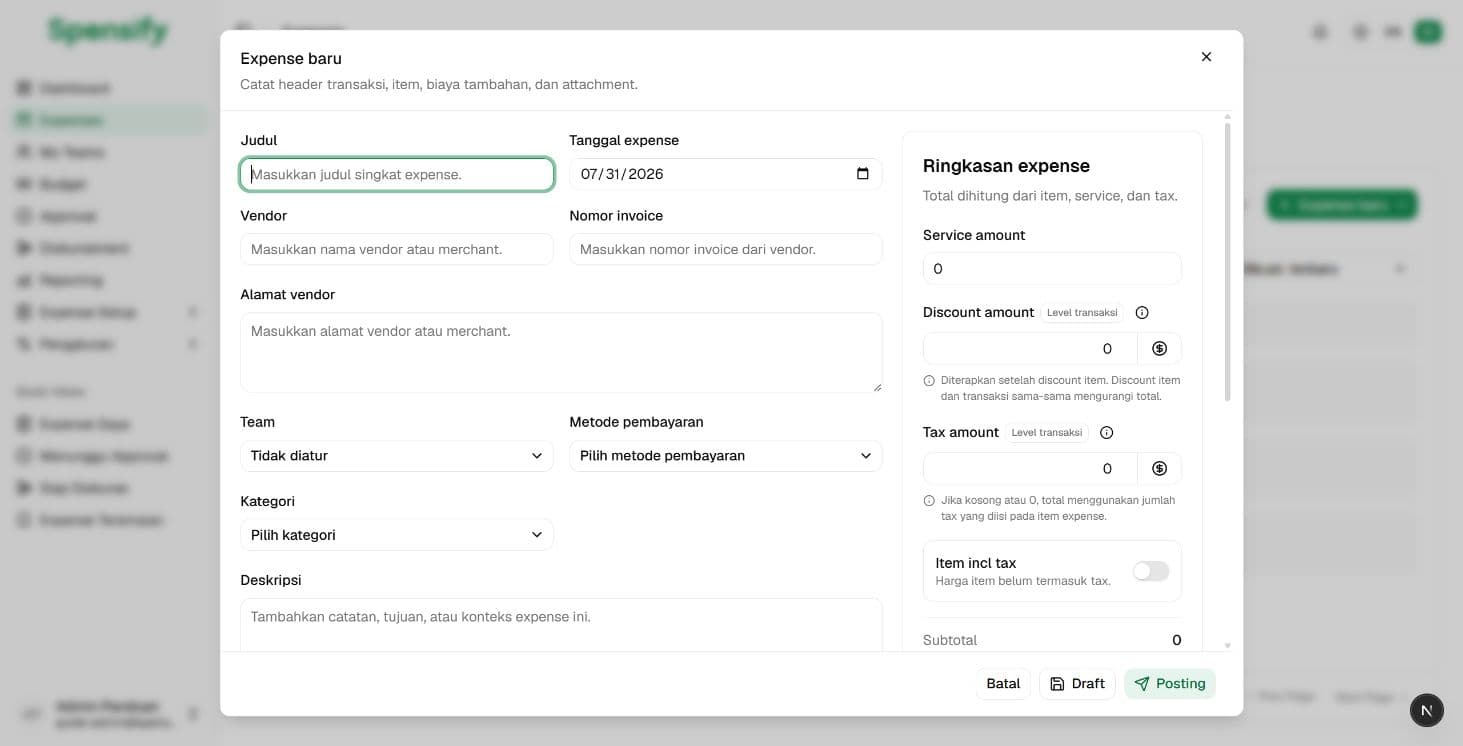Select the day segment 31 in date
This screenshot has width=1463, height=746.
(x=613, y=174)
